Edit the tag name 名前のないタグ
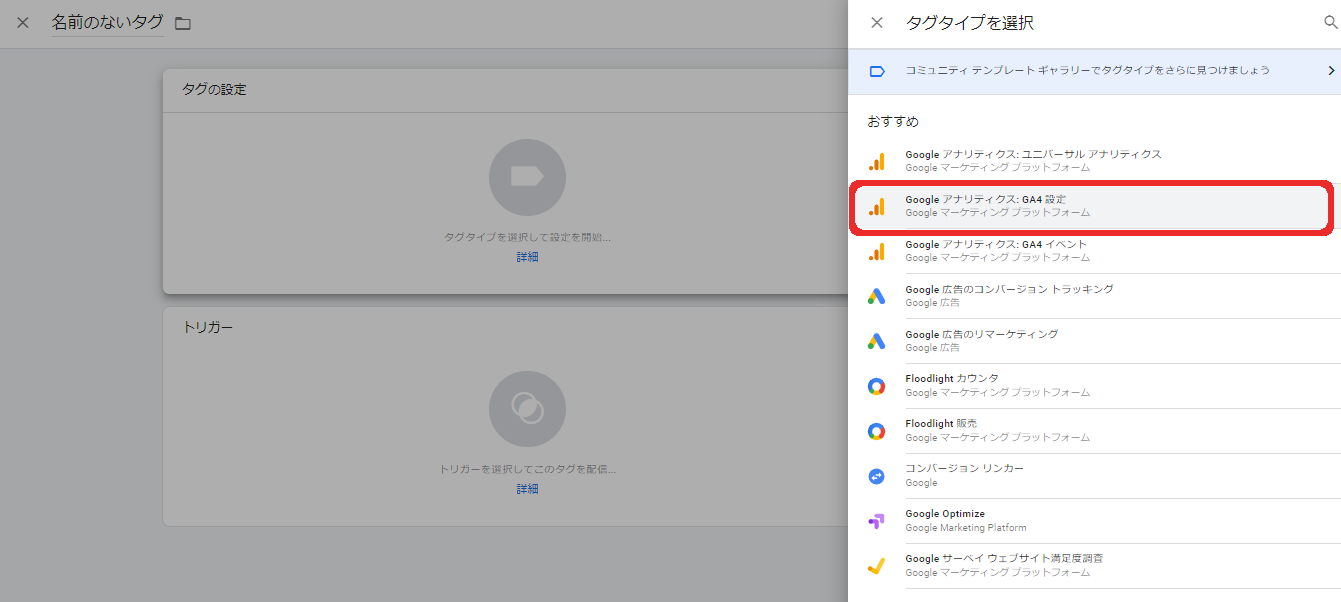The image size is (1341, 602). click(x=108, y=22)
